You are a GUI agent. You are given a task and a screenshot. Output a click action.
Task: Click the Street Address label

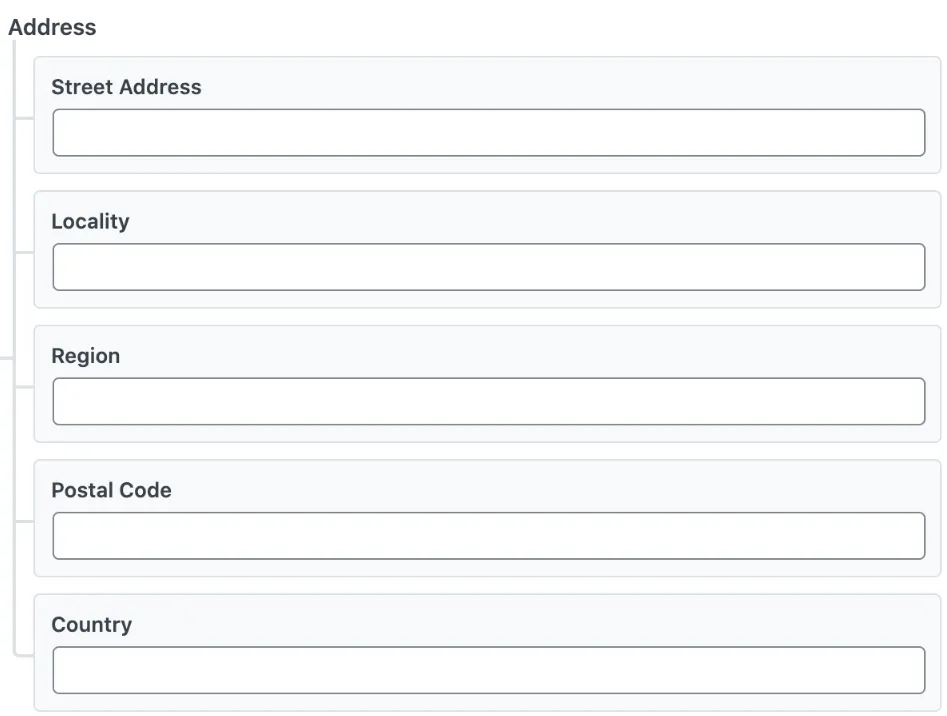tap(126, 87)
